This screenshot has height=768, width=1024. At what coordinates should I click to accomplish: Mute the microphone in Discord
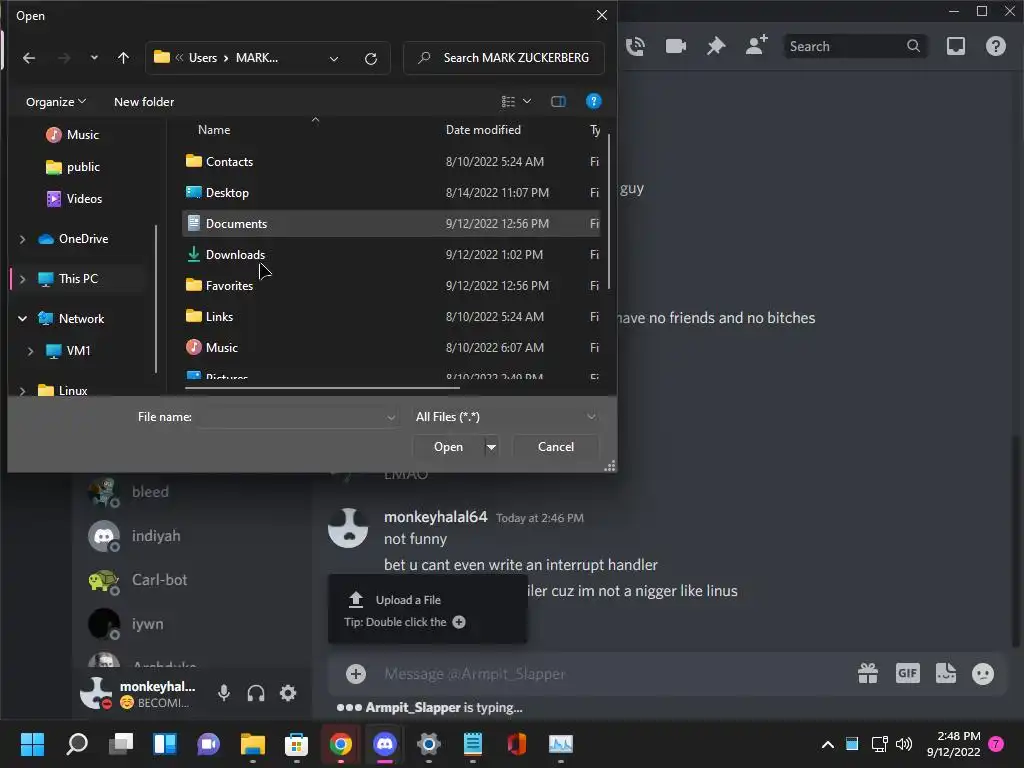coord(224,693)
